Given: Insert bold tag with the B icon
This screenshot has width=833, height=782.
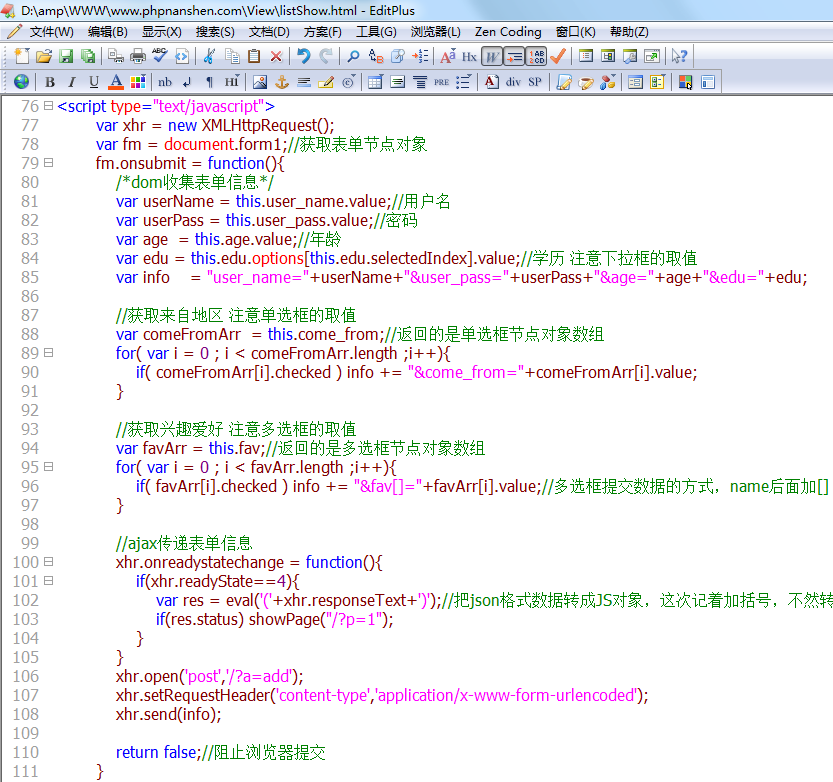Looking at the screenshot, I should pos(50,82).
